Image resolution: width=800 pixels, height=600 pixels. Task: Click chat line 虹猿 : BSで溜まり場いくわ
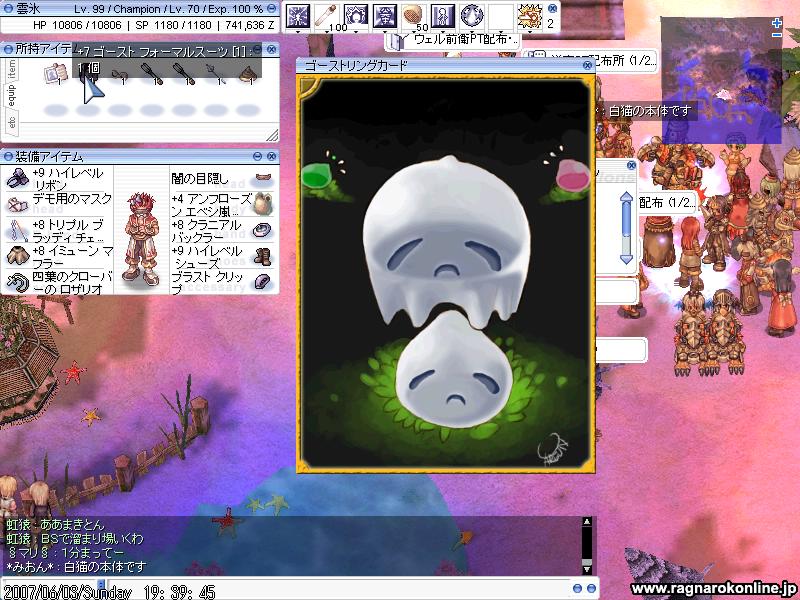pyautogui.click(x=75, y=539)
